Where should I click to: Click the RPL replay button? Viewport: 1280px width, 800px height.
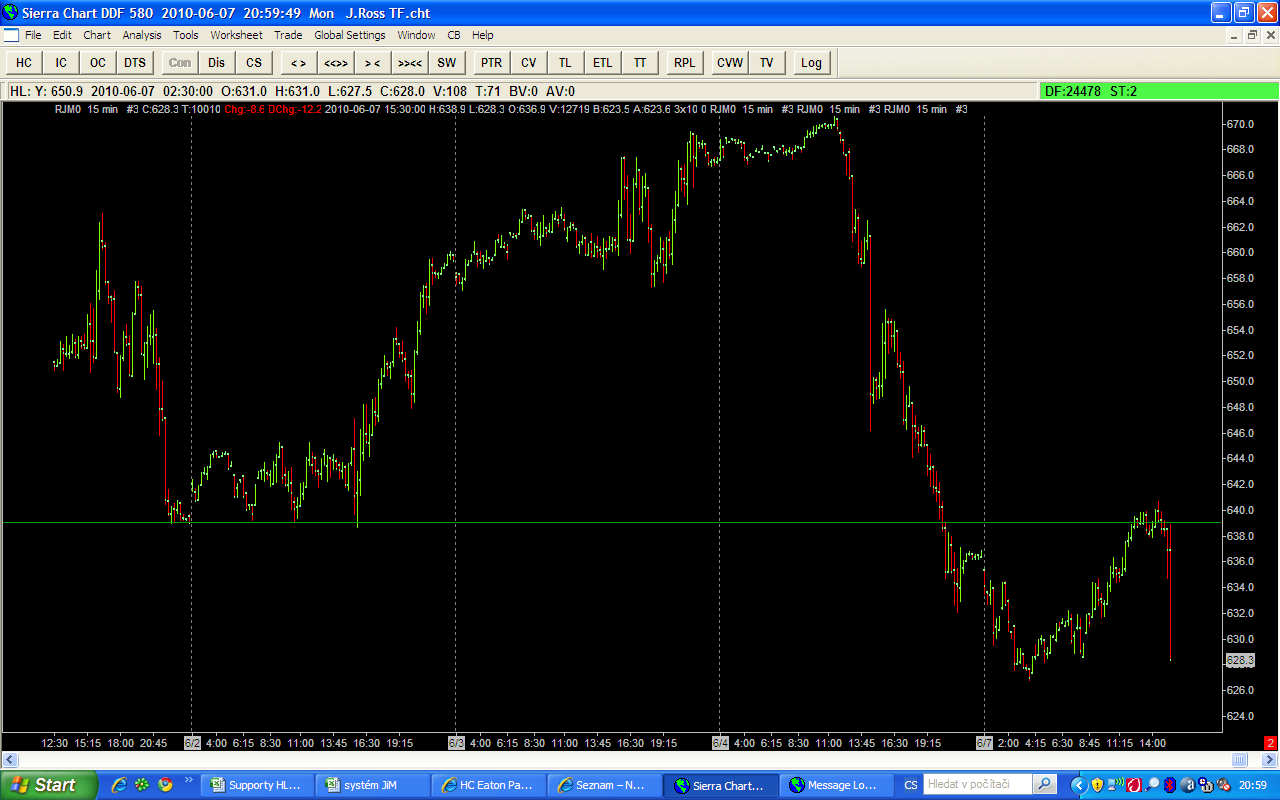pos(684,62)
